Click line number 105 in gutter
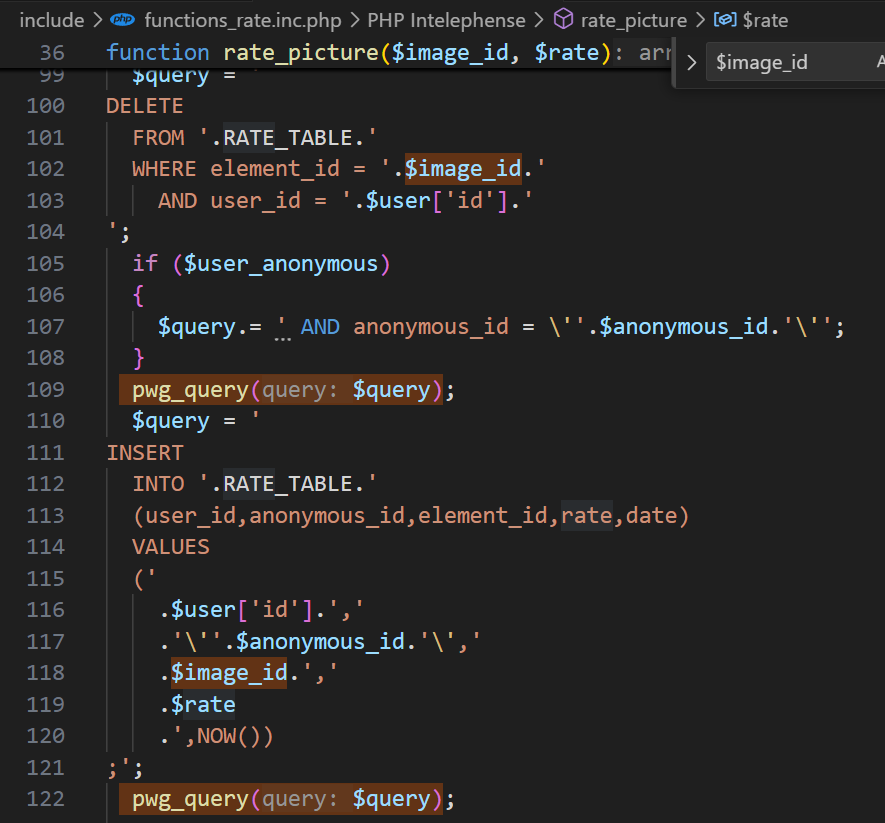The height and width of the screenshot is (823, 885). pos(46,264)
